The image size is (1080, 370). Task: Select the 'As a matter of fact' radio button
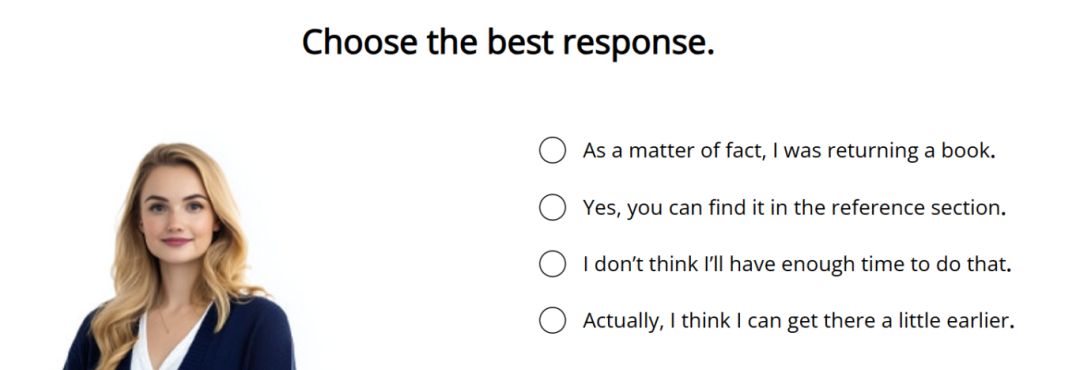point(552,150)
